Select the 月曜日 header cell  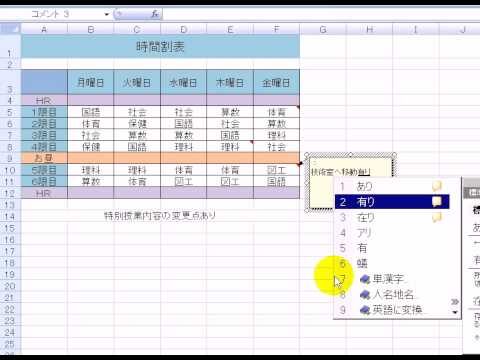pos(90,82)
